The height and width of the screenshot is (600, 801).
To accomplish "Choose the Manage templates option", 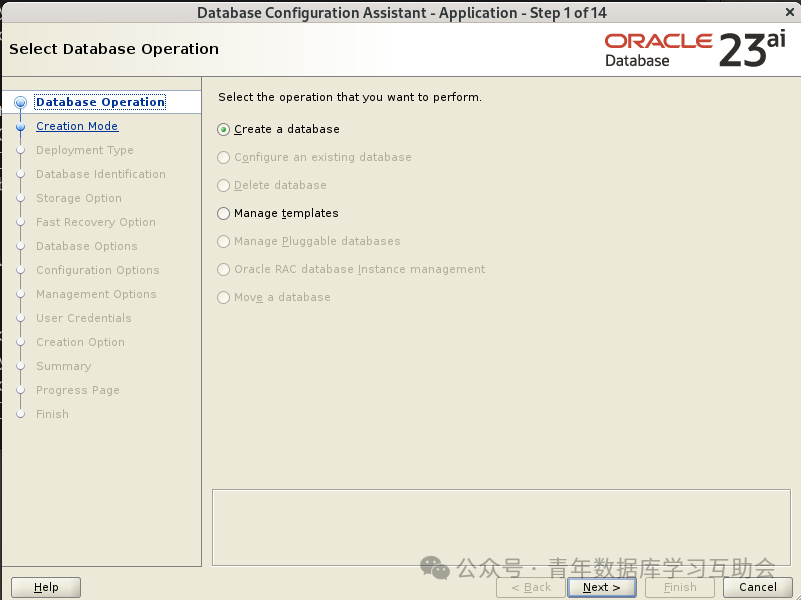I will (223, 213).
